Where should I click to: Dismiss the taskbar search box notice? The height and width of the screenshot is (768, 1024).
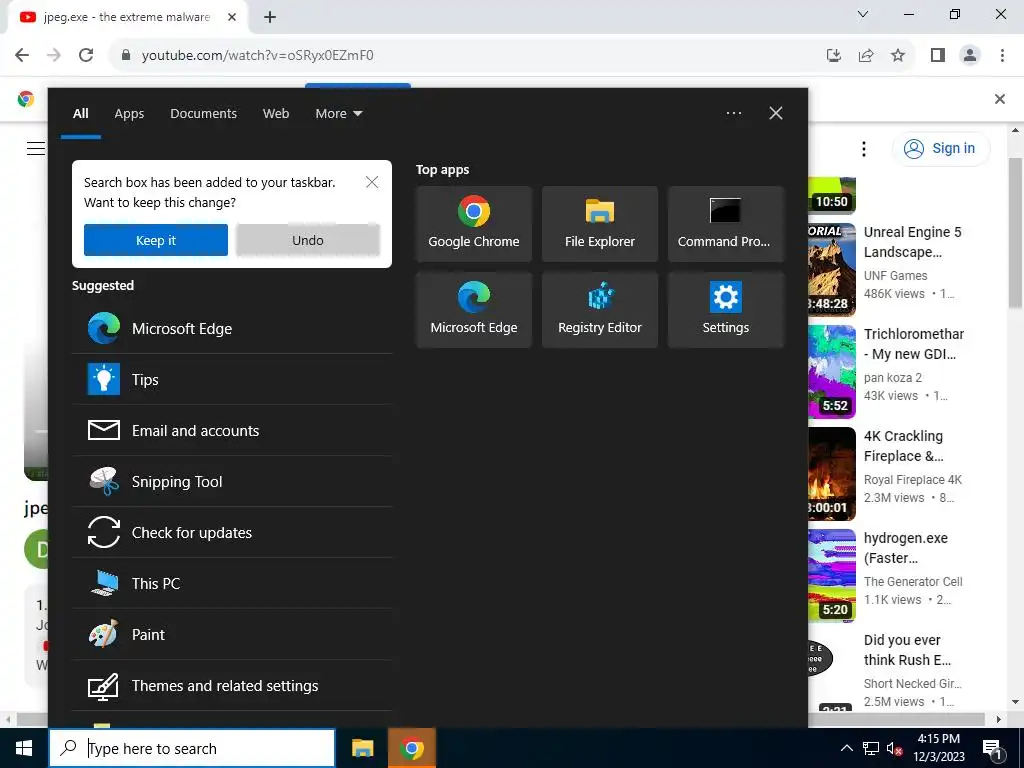372,182
